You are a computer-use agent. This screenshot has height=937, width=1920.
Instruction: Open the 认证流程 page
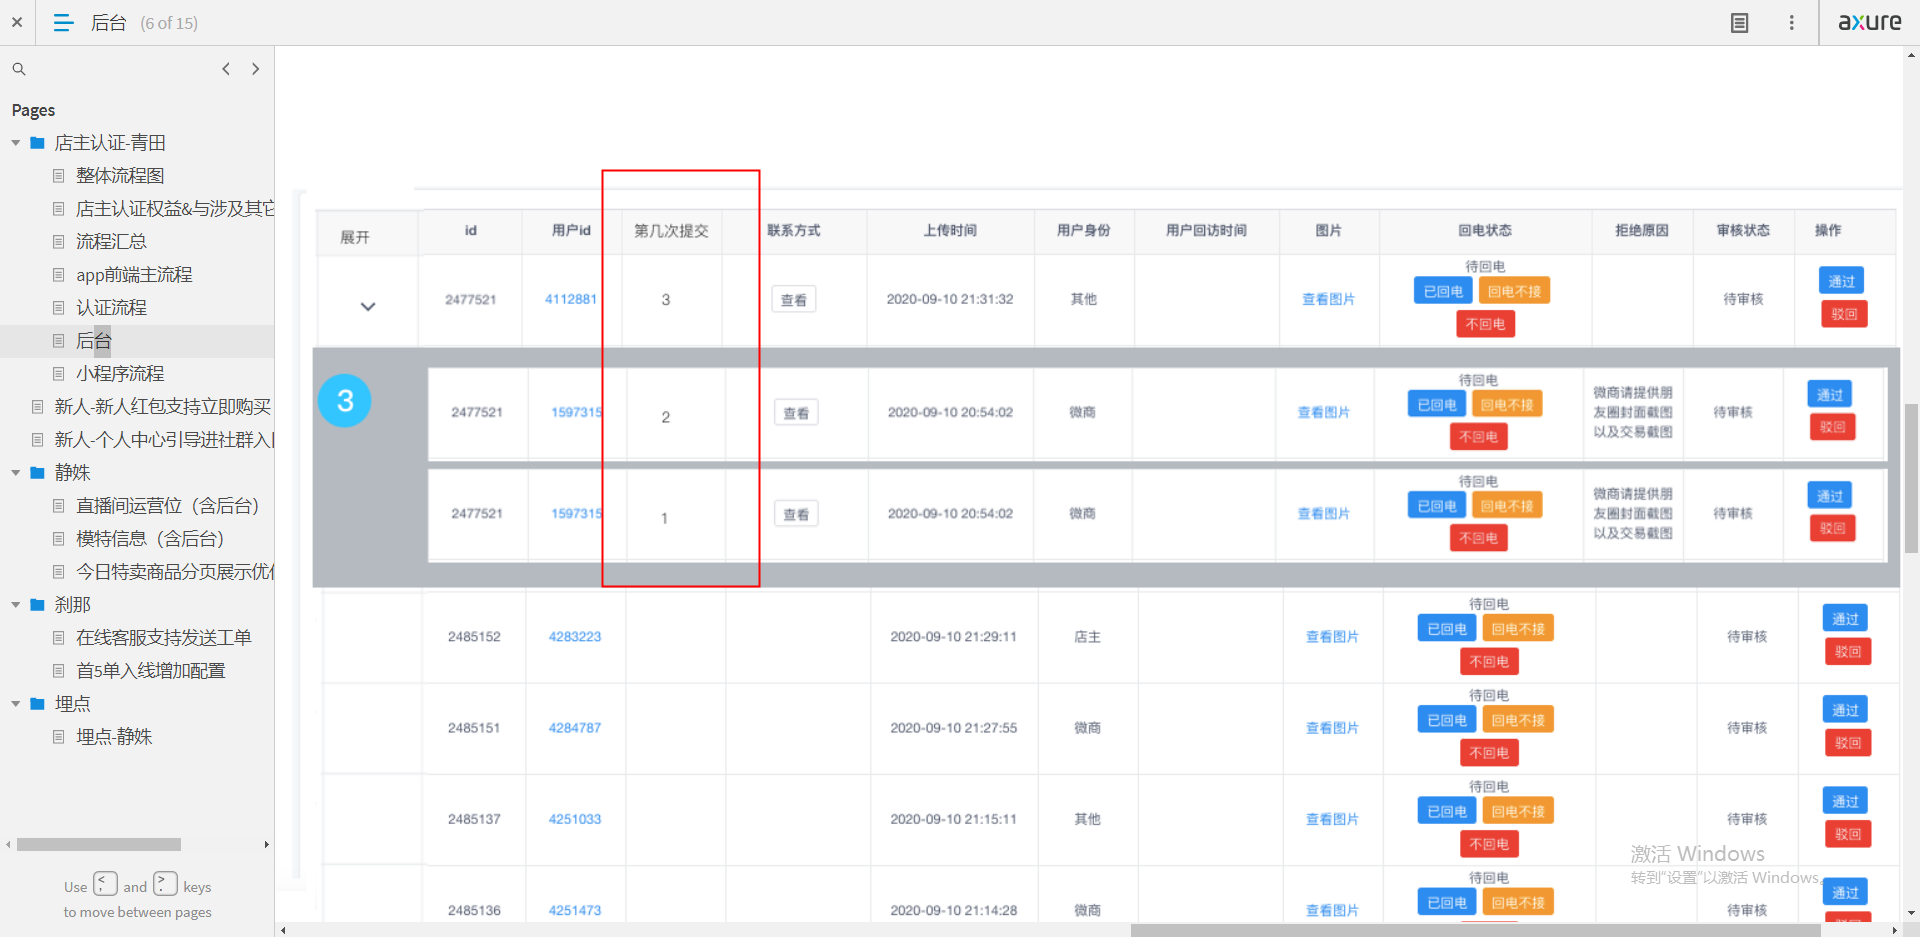click(111, 308)
